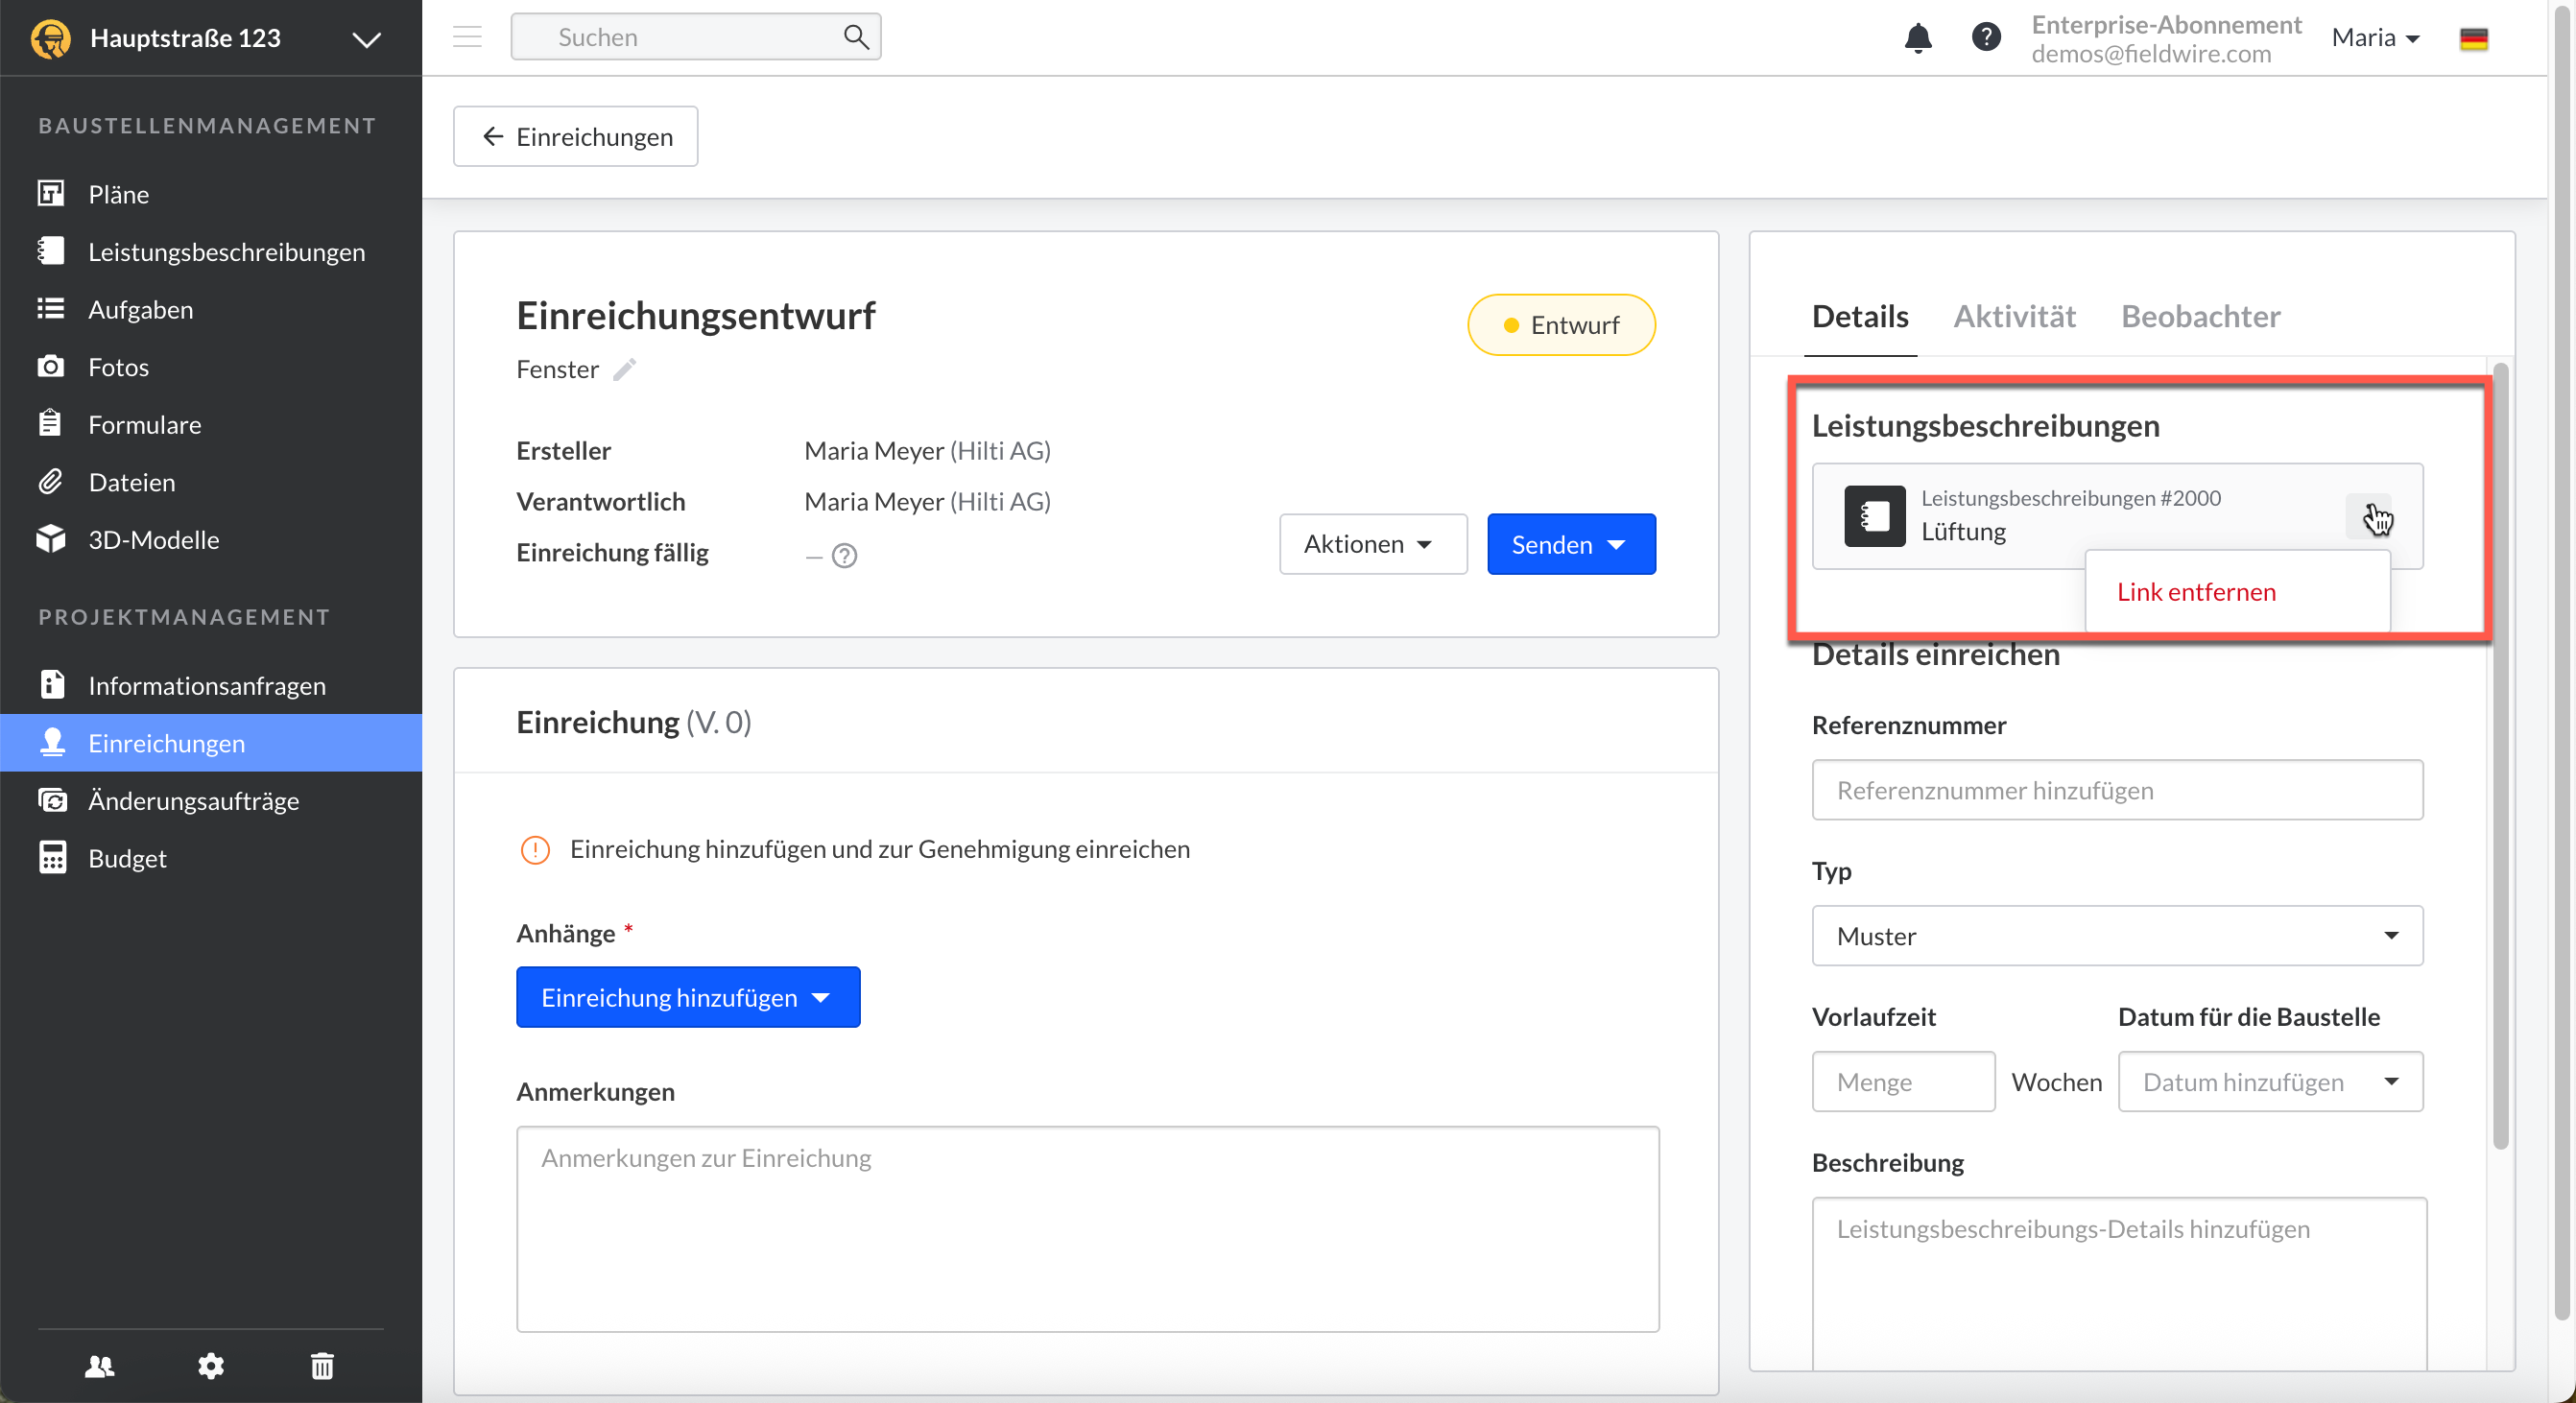
Task: Go back to Einreichungen list
Action: tap(575, 136)
